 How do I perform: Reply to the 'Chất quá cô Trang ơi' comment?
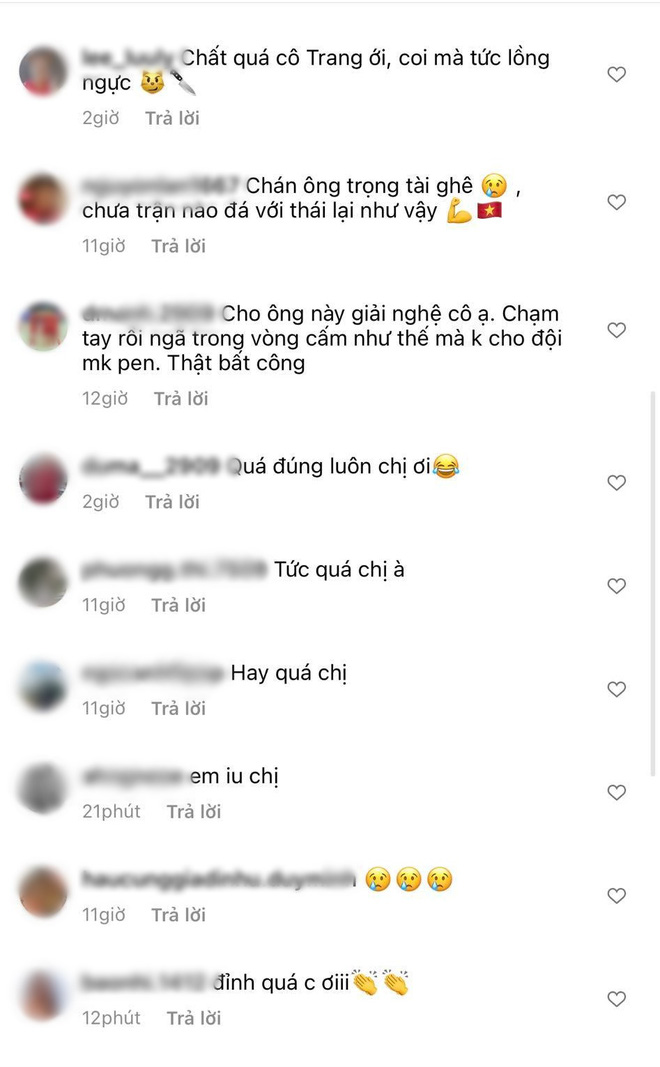pos(172,118)
